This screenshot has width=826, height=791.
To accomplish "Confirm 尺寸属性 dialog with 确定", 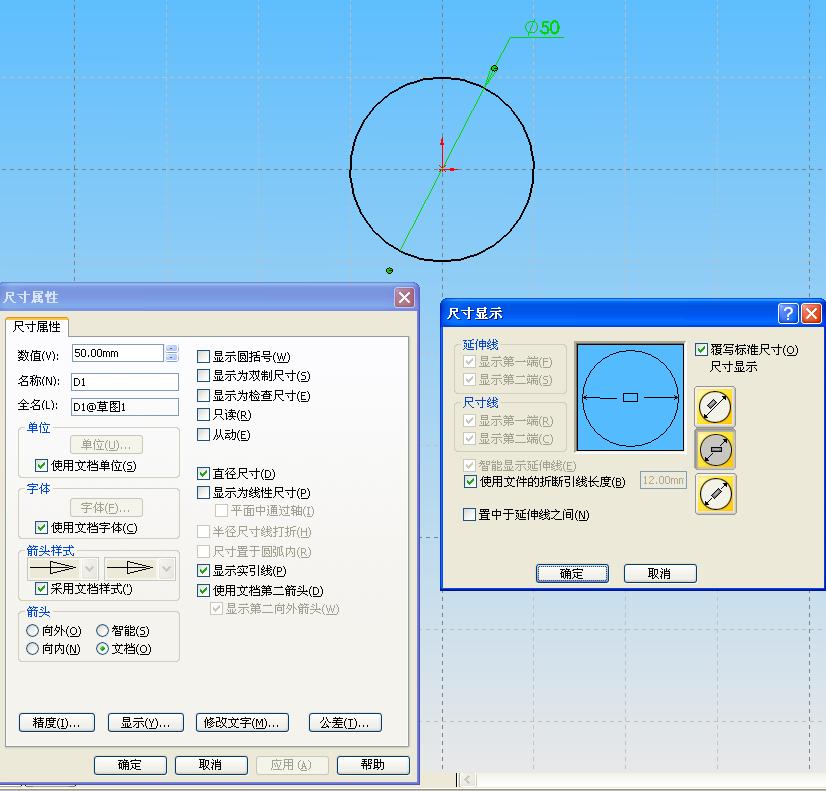I will [x=130, y=765].
